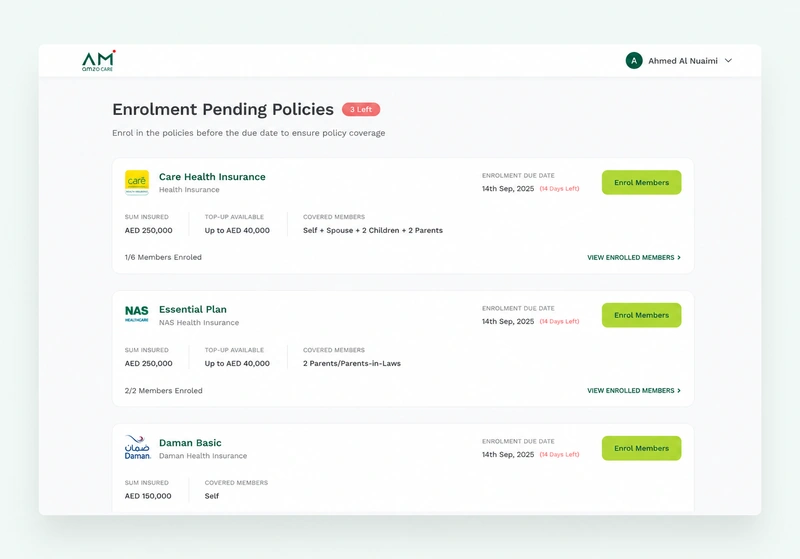Click Essential Plan's AED 250,000 sum insured
The width and height of the screenshot is (800, 559).
pyautogui.click(x=148, y=364)
